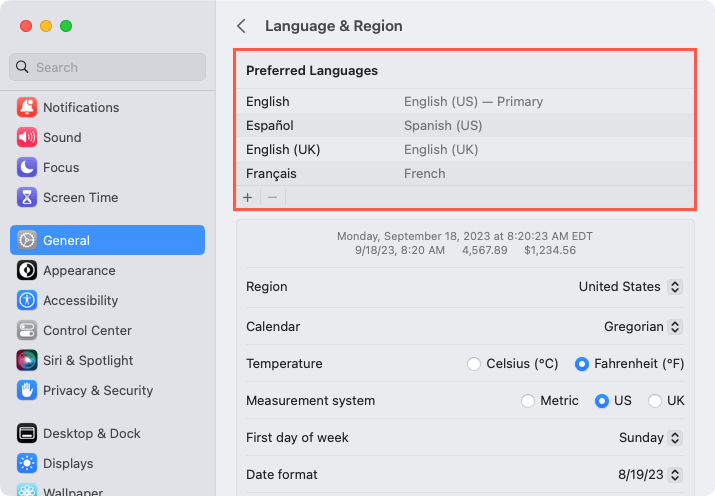Go back using the back chevron

point(241,26)
